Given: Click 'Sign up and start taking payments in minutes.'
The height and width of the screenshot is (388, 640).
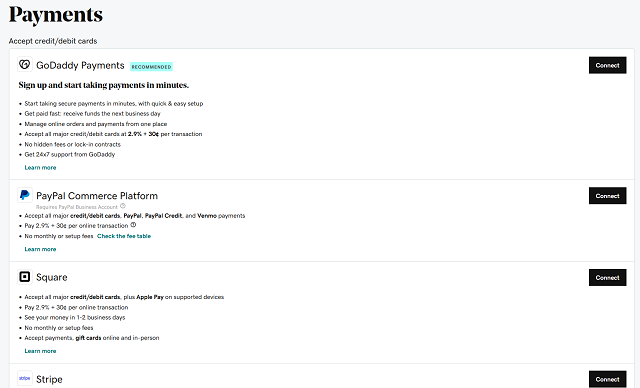Looking at the screenshot, I should (104, 85).
